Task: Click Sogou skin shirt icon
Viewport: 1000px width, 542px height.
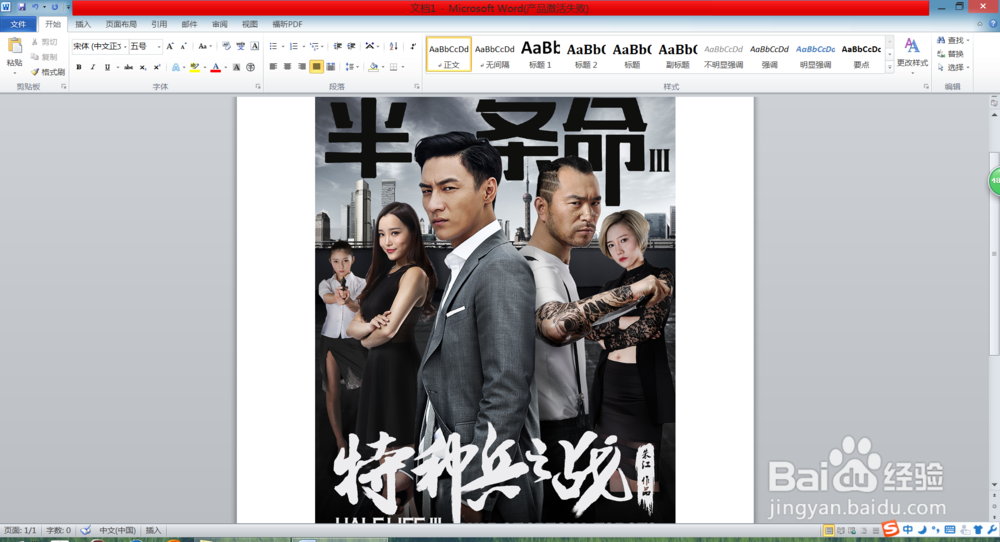Action: pos(978,530)
